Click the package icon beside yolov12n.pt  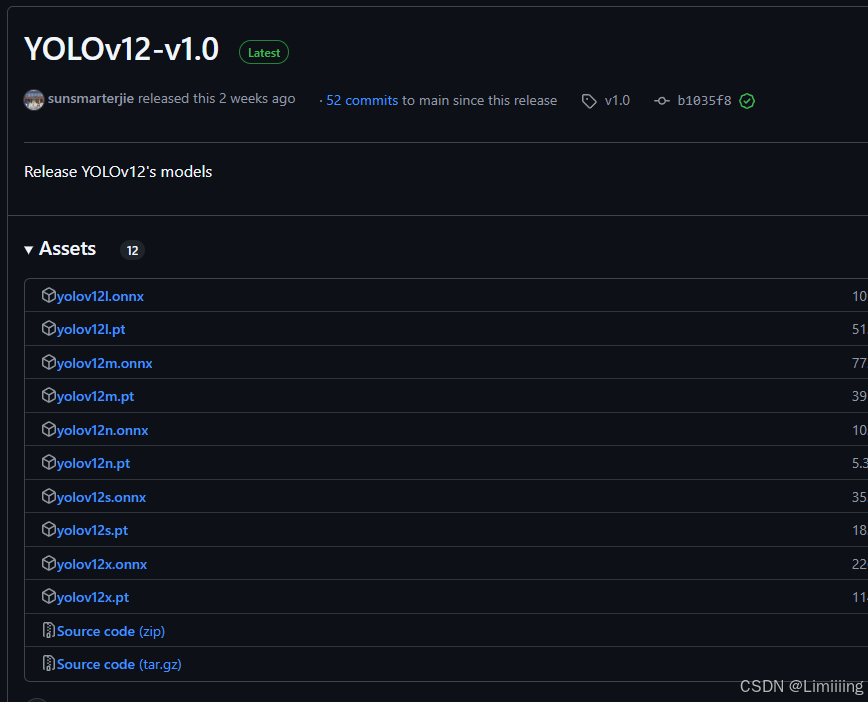(x=49, y=462)
